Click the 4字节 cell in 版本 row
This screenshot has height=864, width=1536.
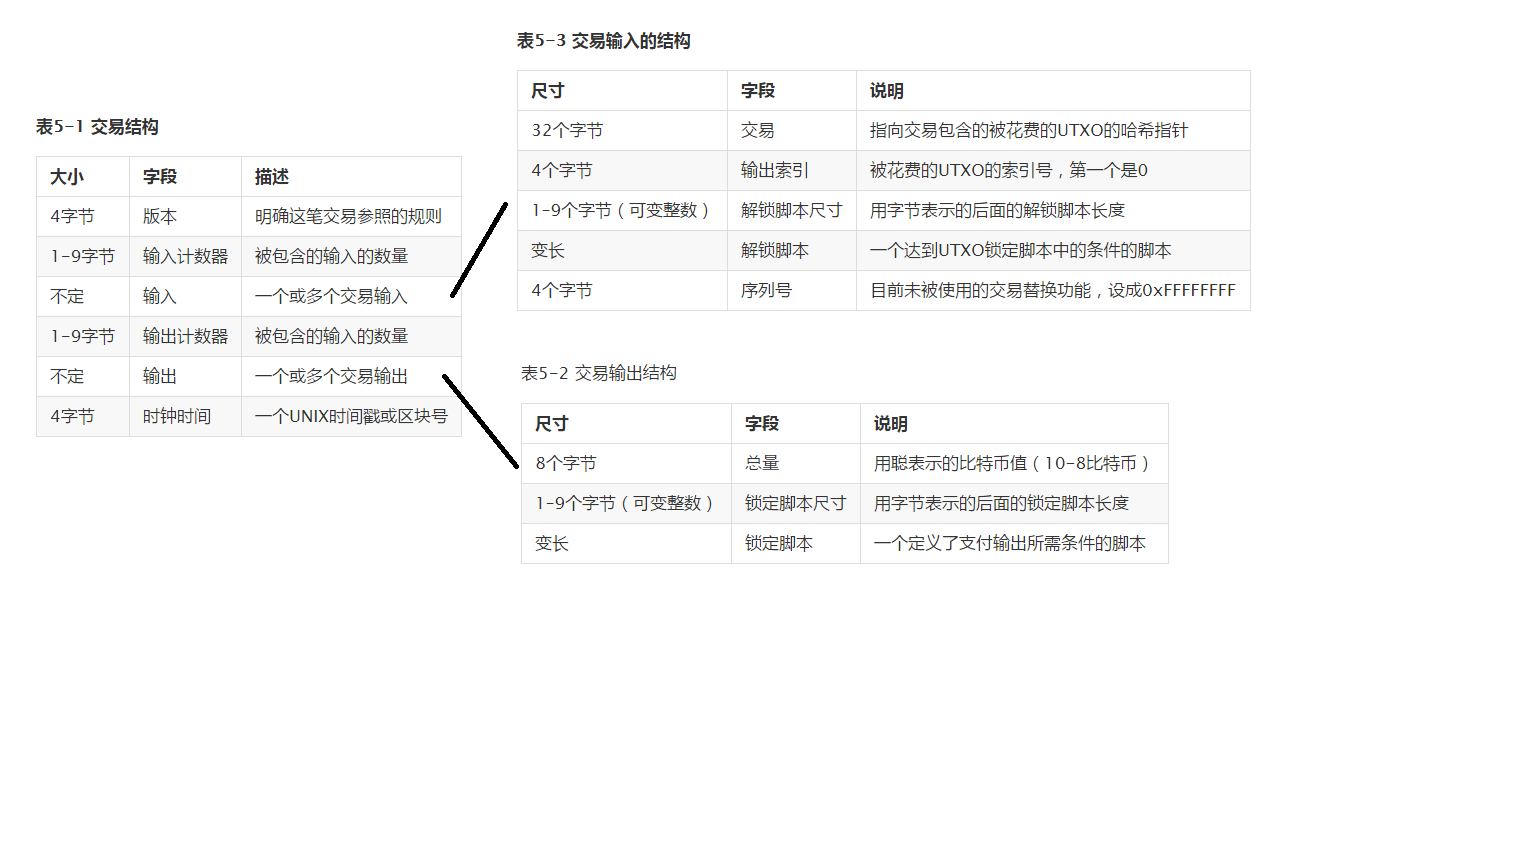pos(83,217)
